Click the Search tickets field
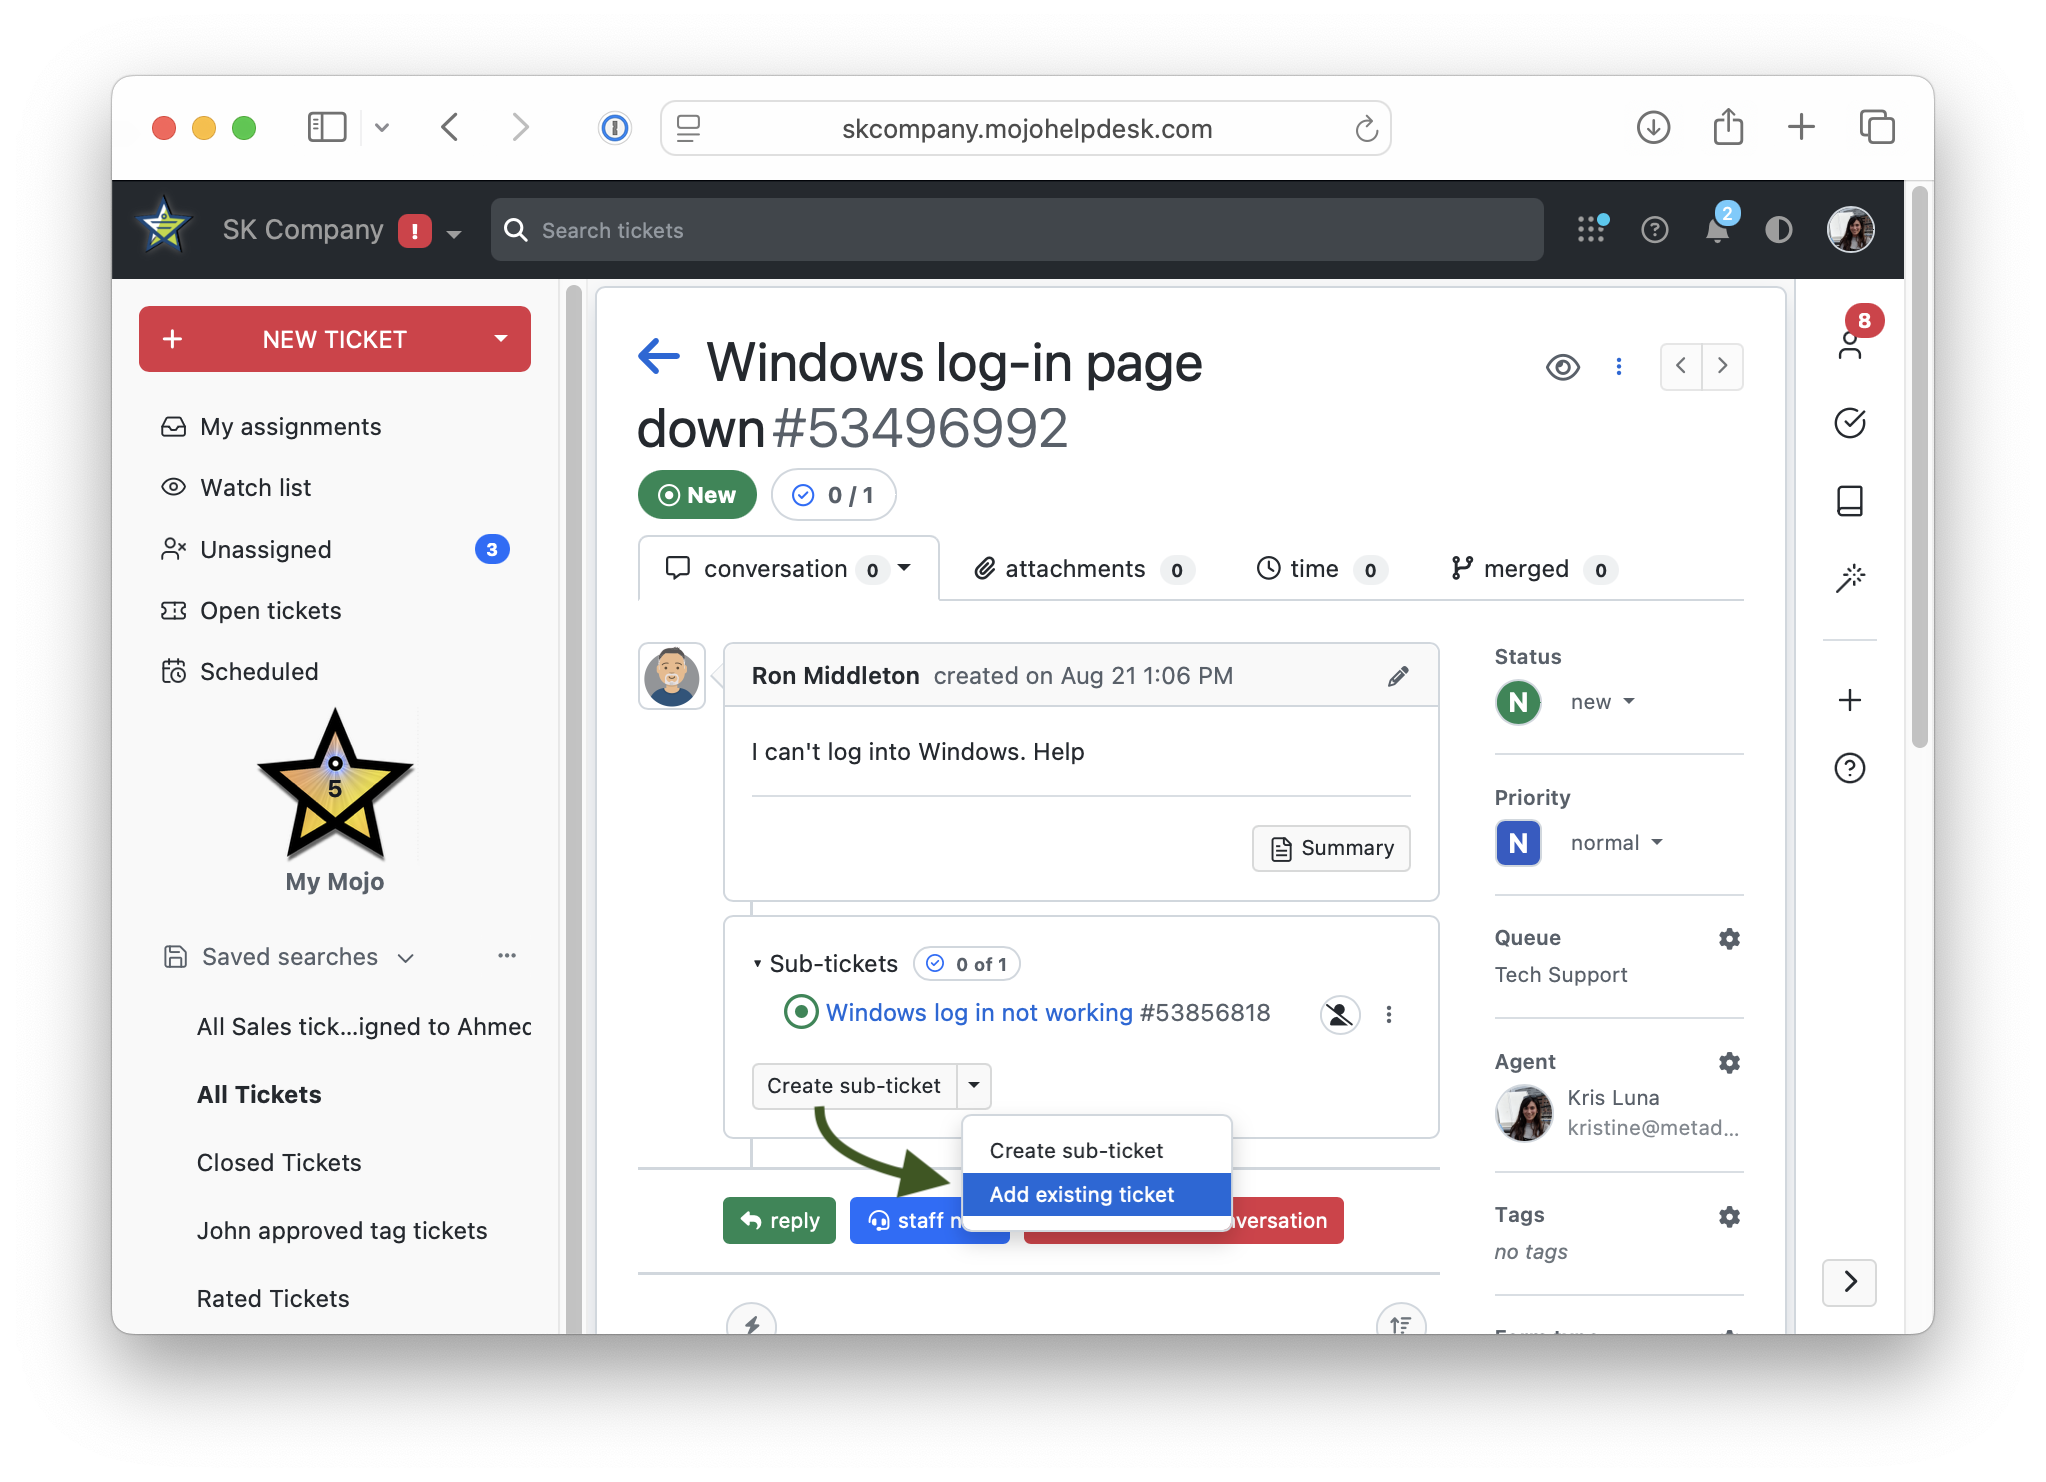 1016,230
